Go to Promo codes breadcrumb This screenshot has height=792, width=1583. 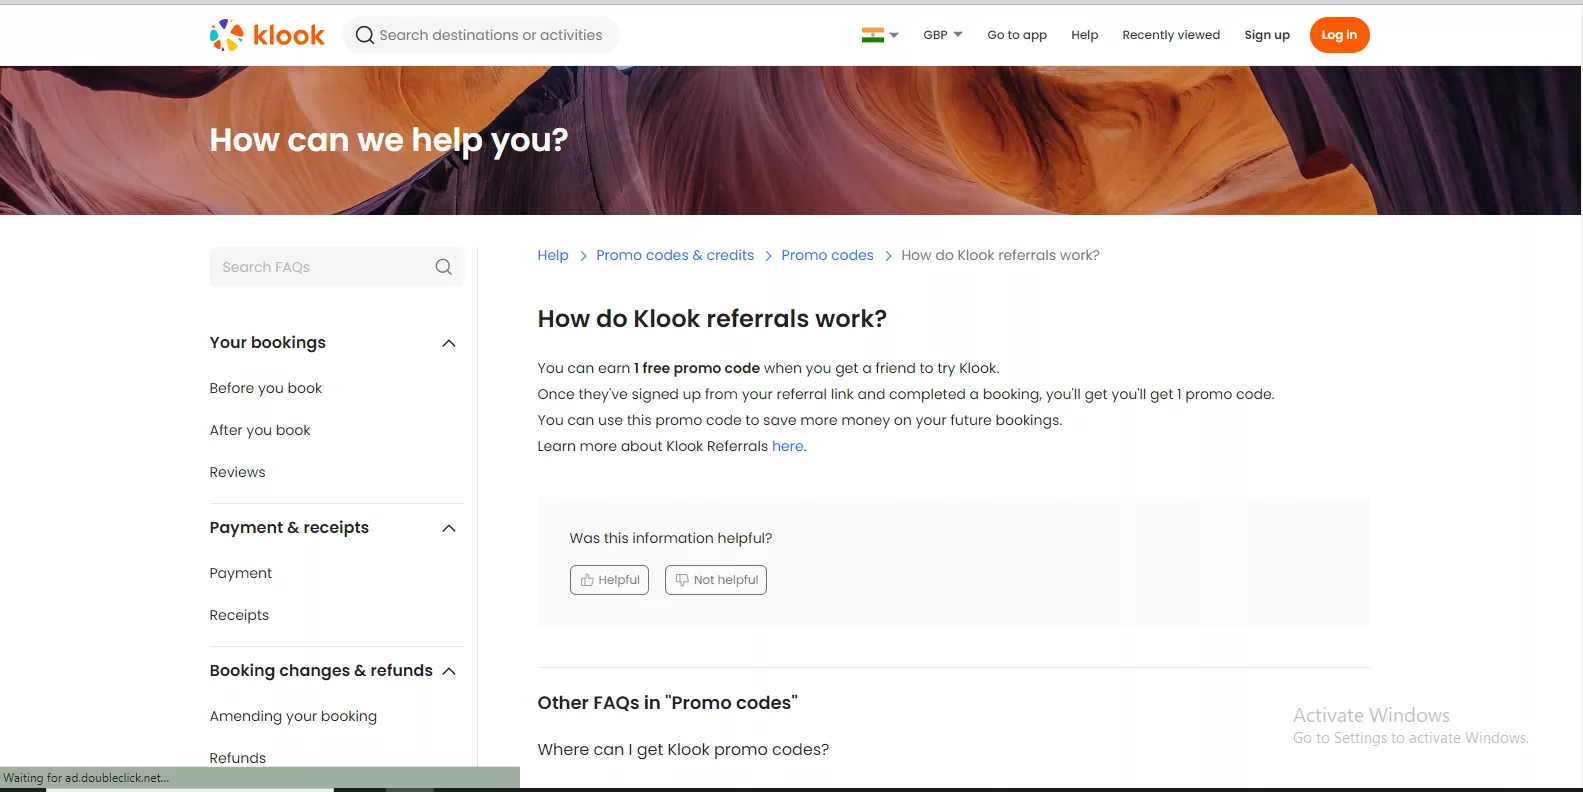[x=828, y=255]
